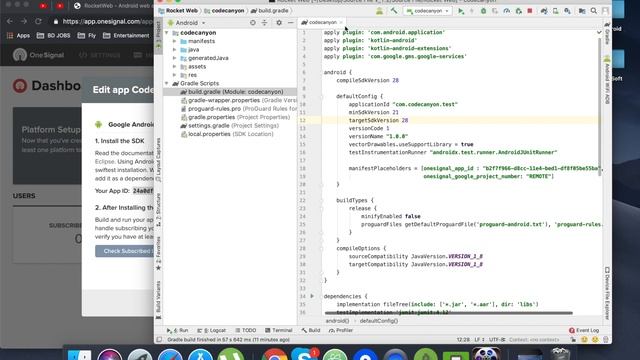Open Project panel settings gear

pos(279,23)
